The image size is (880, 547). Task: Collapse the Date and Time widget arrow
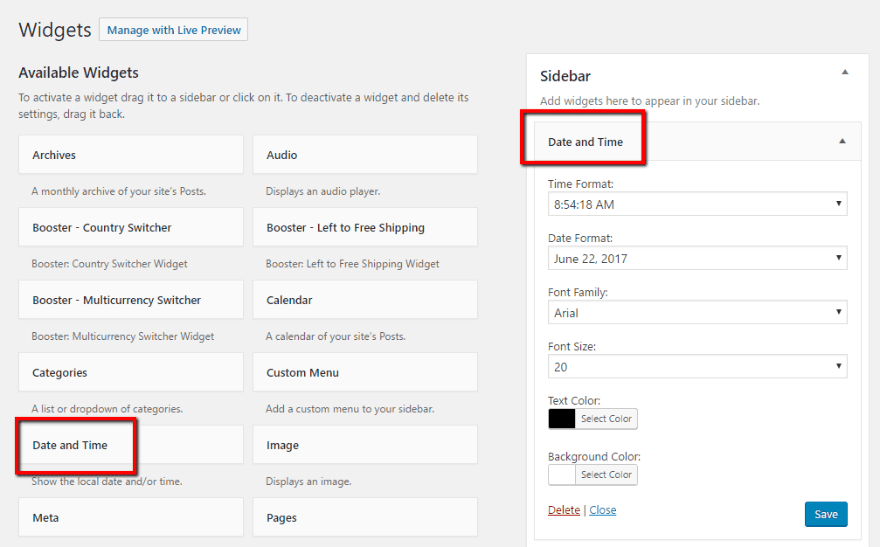(840, 141)
